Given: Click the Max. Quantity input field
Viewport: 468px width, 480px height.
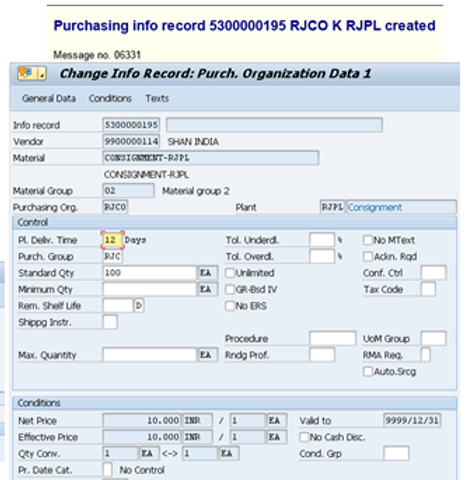Looking at the screenshot, I should click(x=150, y=355).
